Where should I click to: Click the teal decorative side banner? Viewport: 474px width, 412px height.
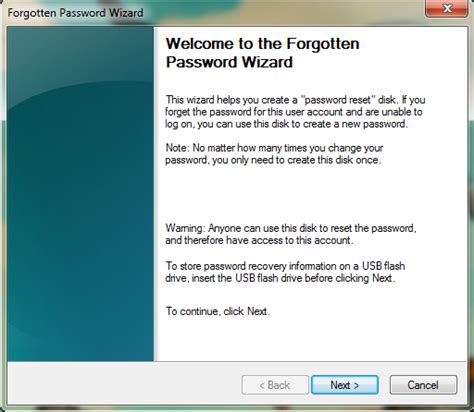(80, 194)
